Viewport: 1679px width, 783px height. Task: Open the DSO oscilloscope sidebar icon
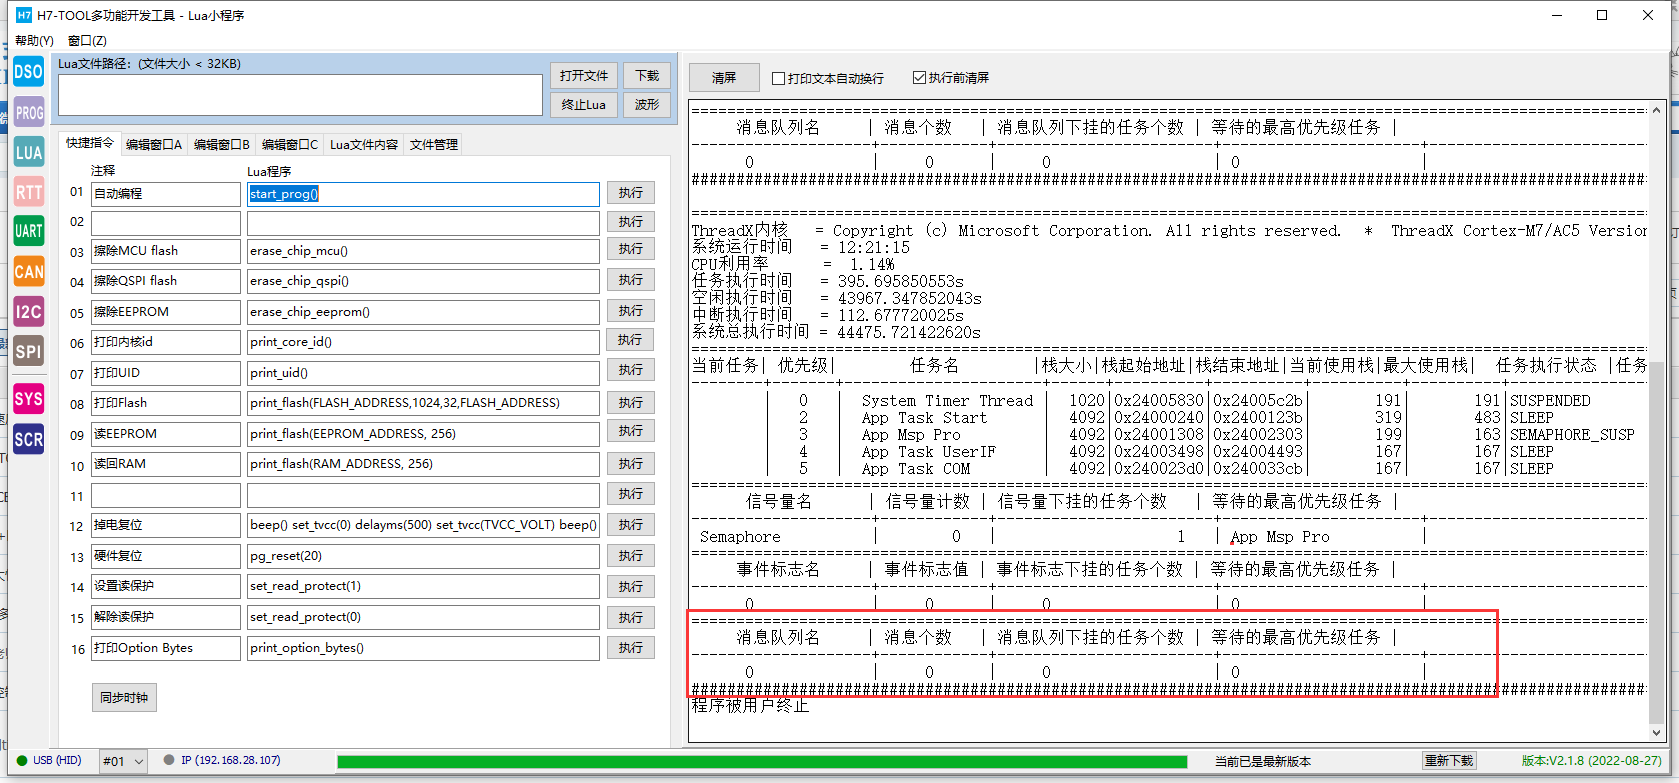pyautogui.click(x=28, y=72)
